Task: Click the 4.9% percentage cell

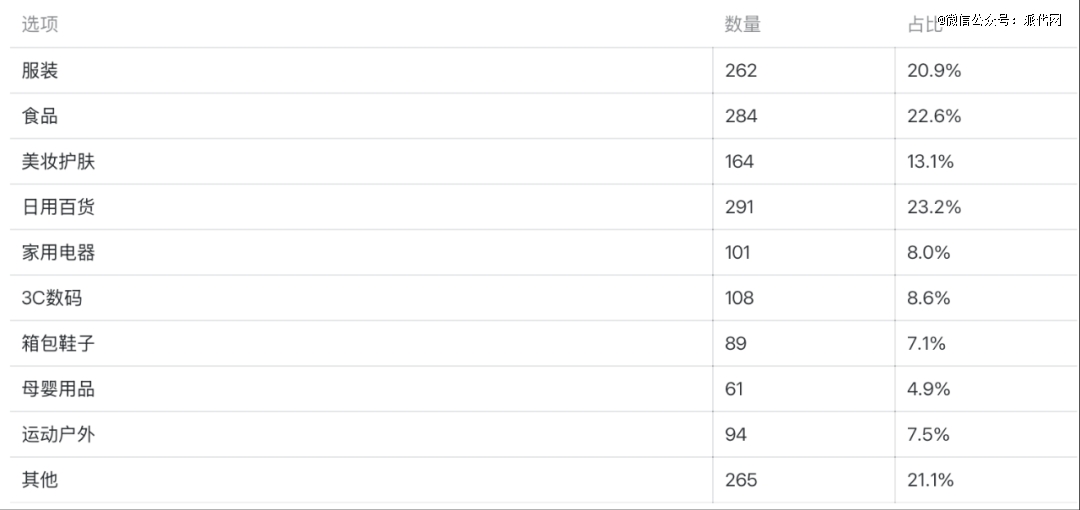Action: click(x=928, y=389)
